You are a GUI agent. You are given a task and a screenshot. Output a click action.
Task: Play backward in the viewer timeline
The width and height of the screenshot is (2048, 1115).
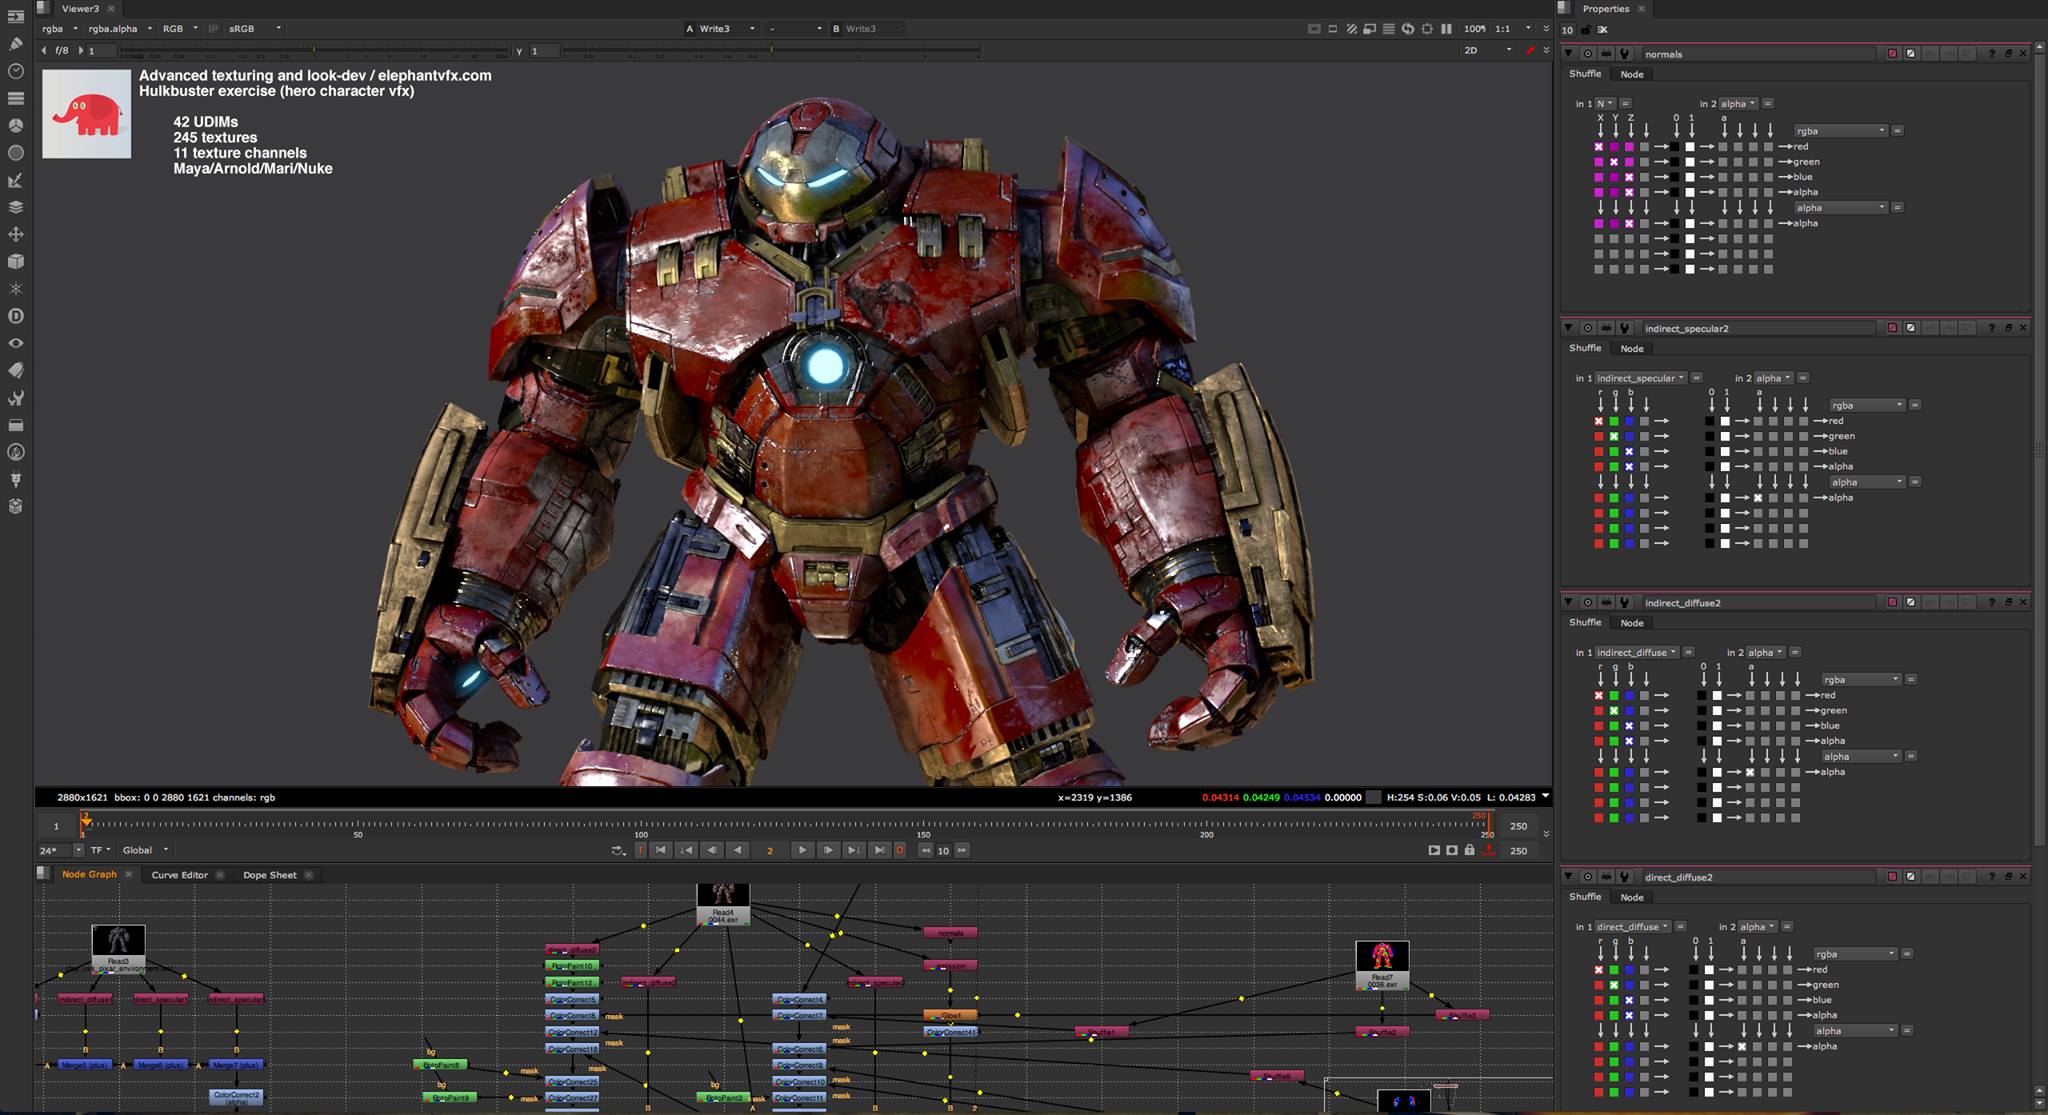pyautogui.click(x=738, y=850)
